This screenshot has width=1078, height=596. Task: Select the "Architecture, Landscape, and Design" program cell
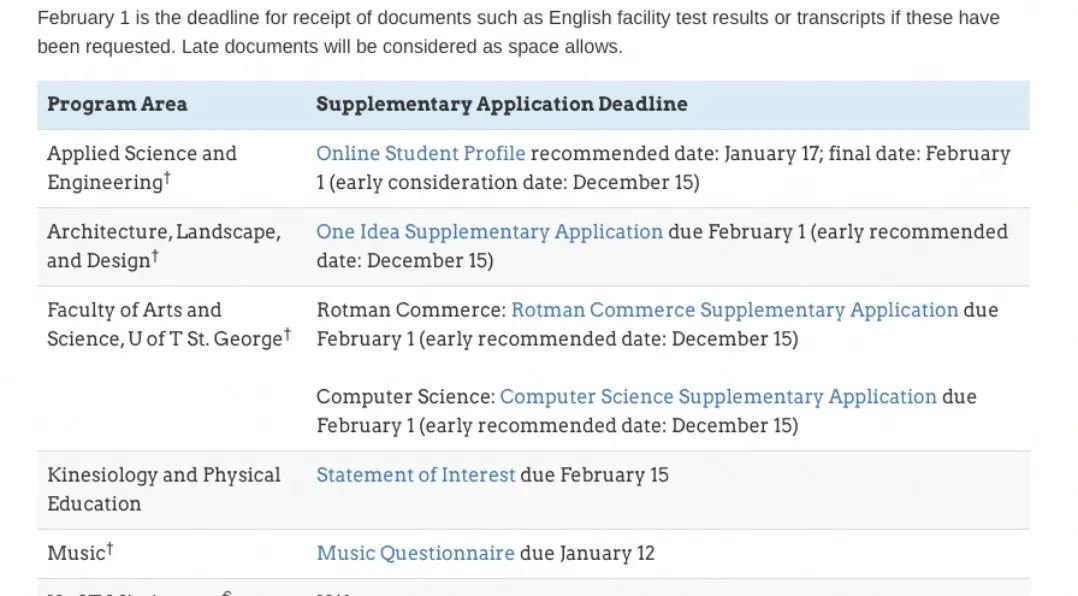click(163, 246)
